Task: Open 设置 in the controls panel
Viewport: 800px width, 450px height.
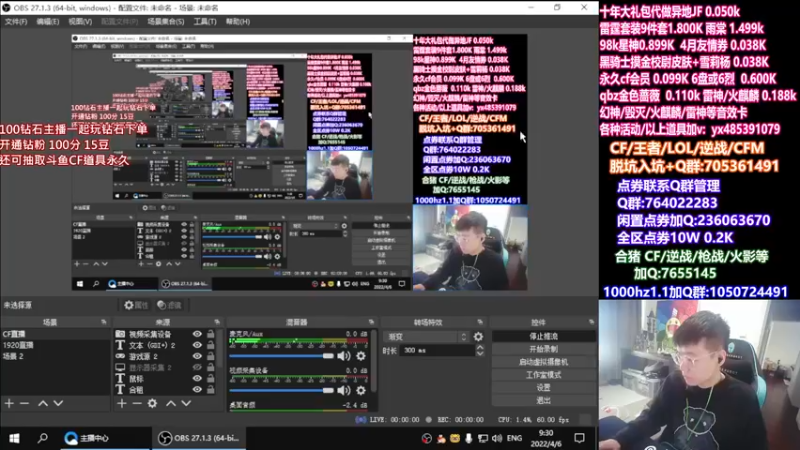Action: [x=543, y=387]
